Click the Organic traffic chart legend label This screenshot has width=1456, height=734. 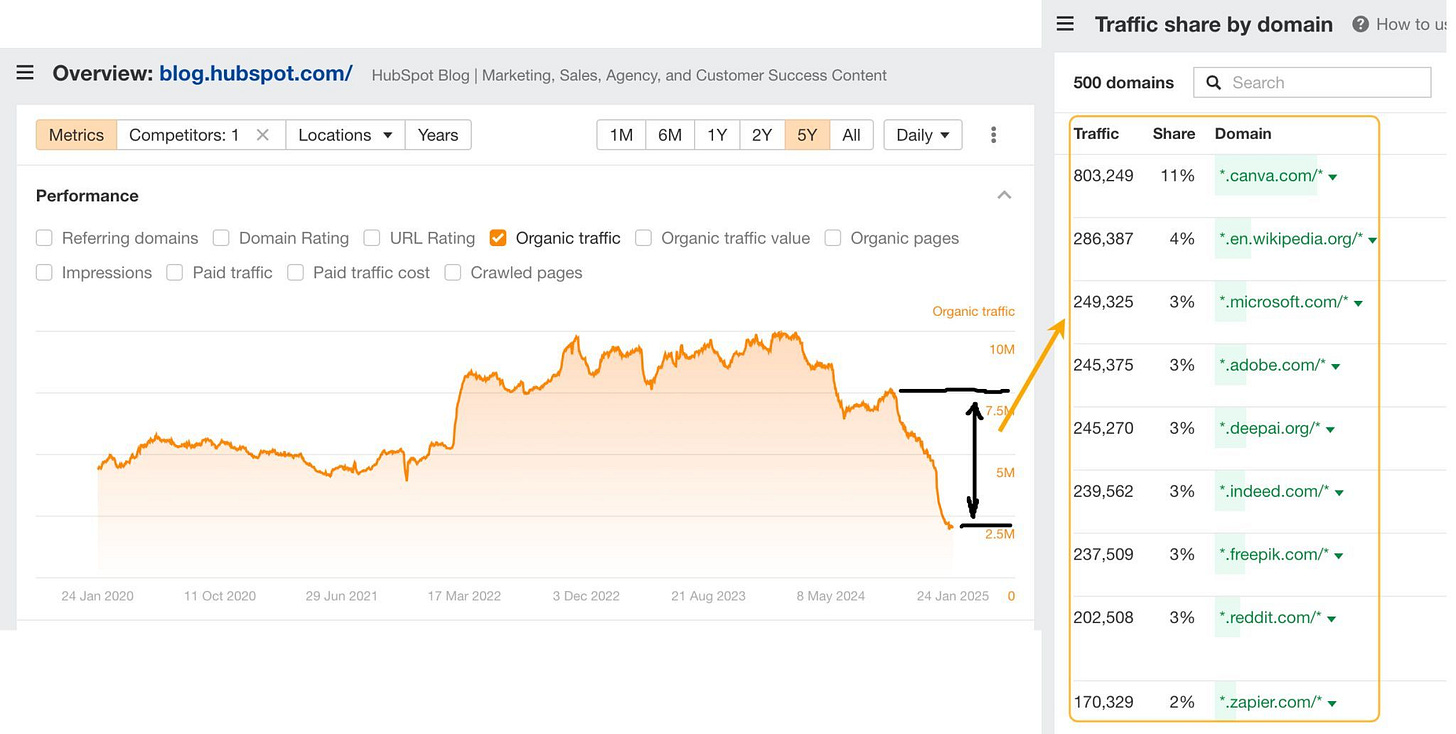tap(973, 311)
